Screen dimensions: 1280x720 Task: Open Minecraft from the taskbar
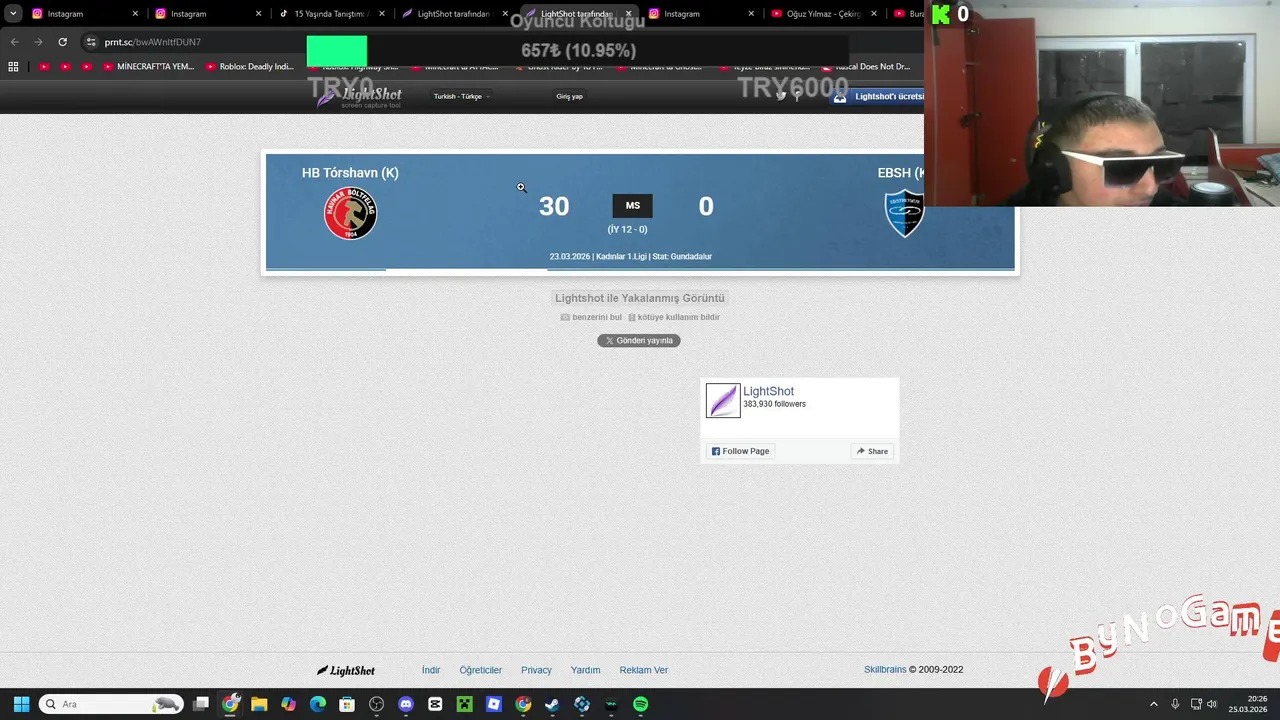(x=464, y=704)
